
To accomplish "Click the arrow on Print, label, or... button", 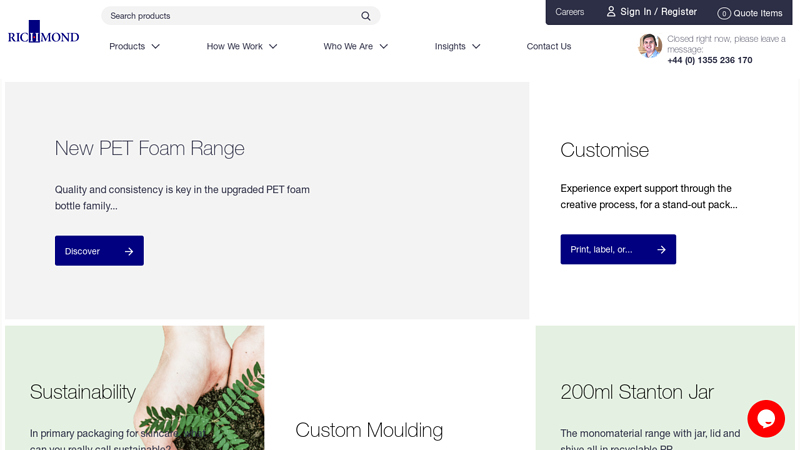I will tap(661, 249).
